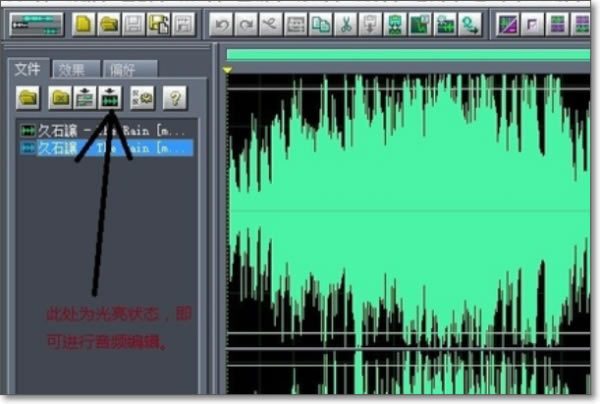Click the New file icon in toolbar
The width and height of the screenshot is (600, 404).
tap(84, 22)
